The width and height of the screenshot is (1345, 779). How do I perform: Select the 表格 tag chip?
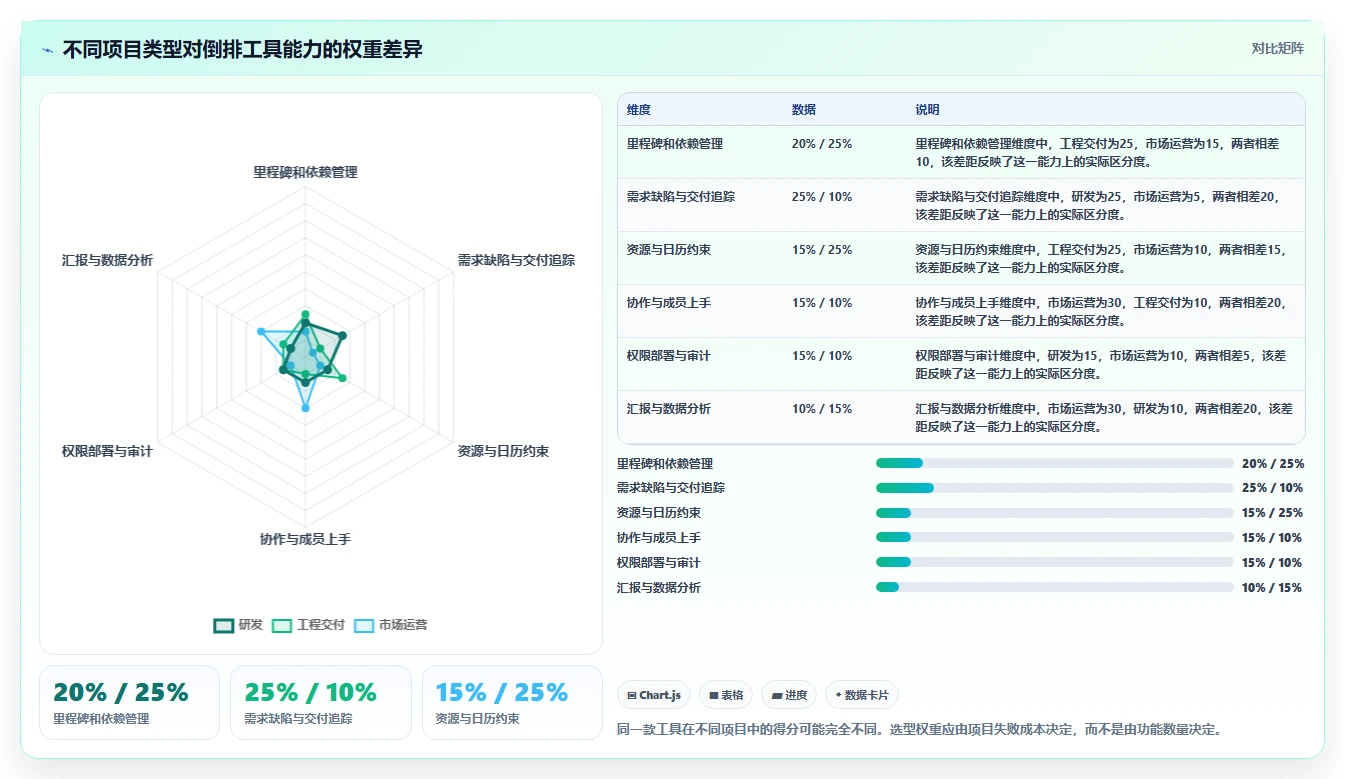pos(726,695)
